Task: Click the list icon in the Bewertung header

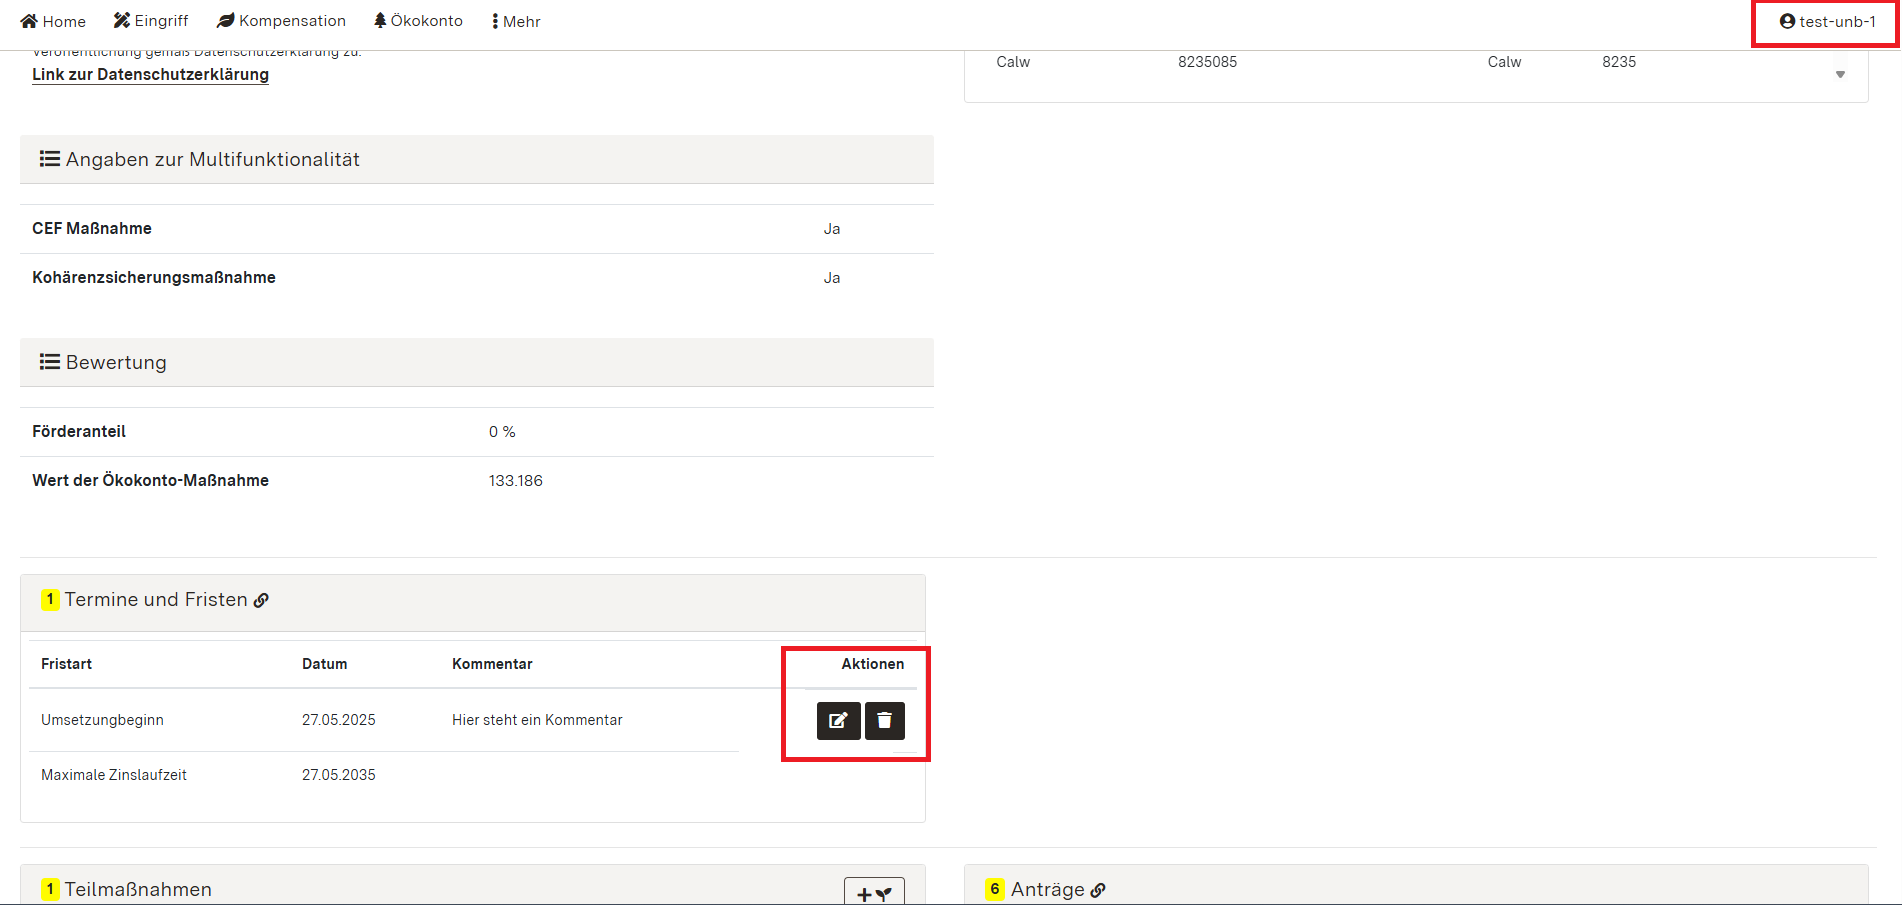Action: tap(49, 362)
